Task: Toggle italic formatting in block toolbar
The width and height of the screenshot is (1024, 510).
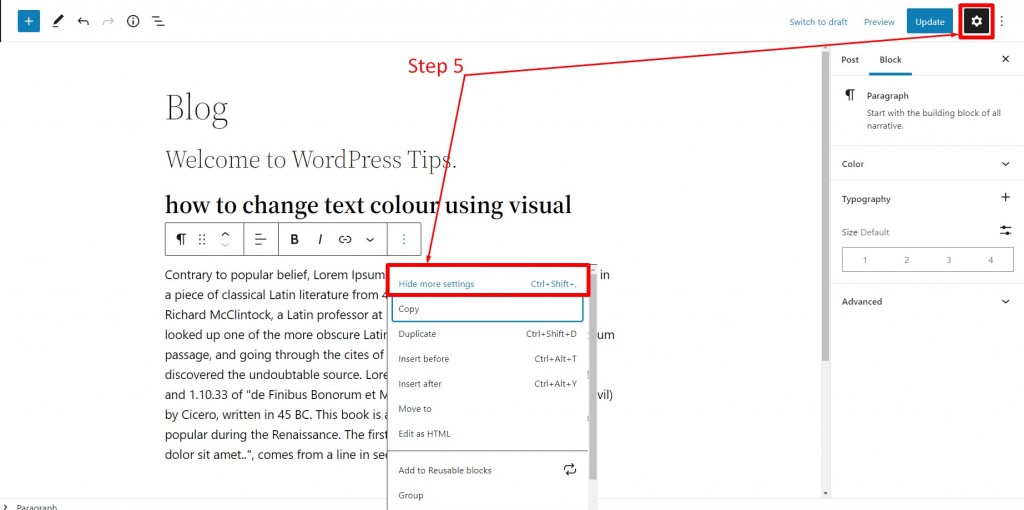Action: click(x=320, y=240)
